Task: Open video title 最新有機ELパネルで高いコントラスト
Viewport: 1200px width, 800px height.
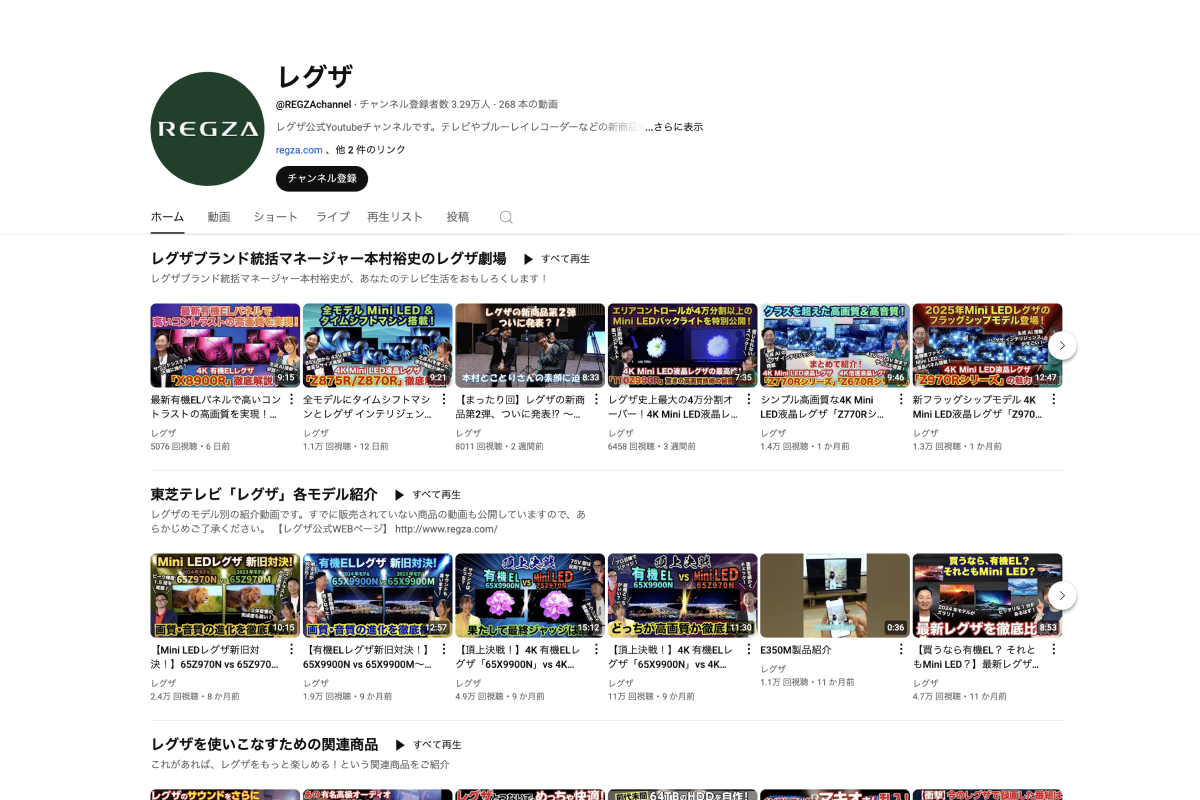Action: (215, 407)
